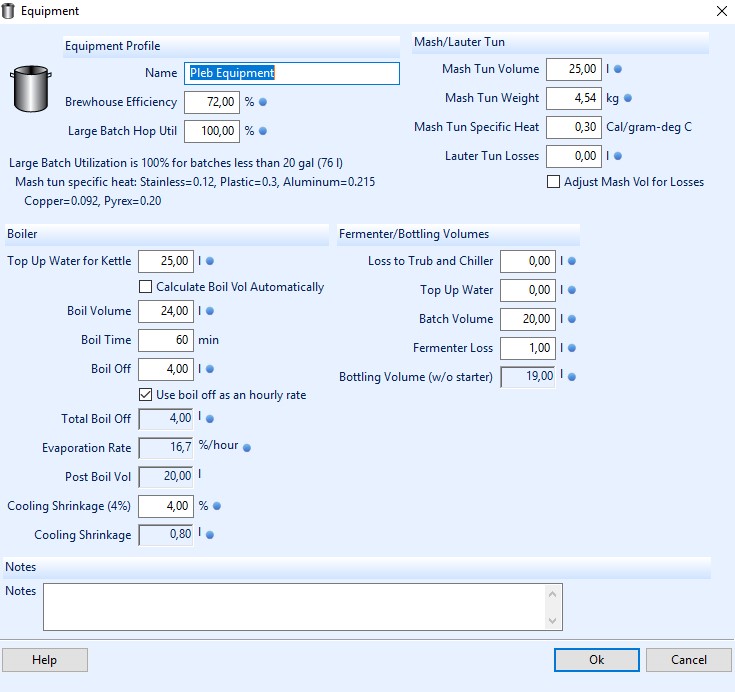Viewport: 735px width, 692px height.
Task: Close the Equipment window
Action: point(722,11)
